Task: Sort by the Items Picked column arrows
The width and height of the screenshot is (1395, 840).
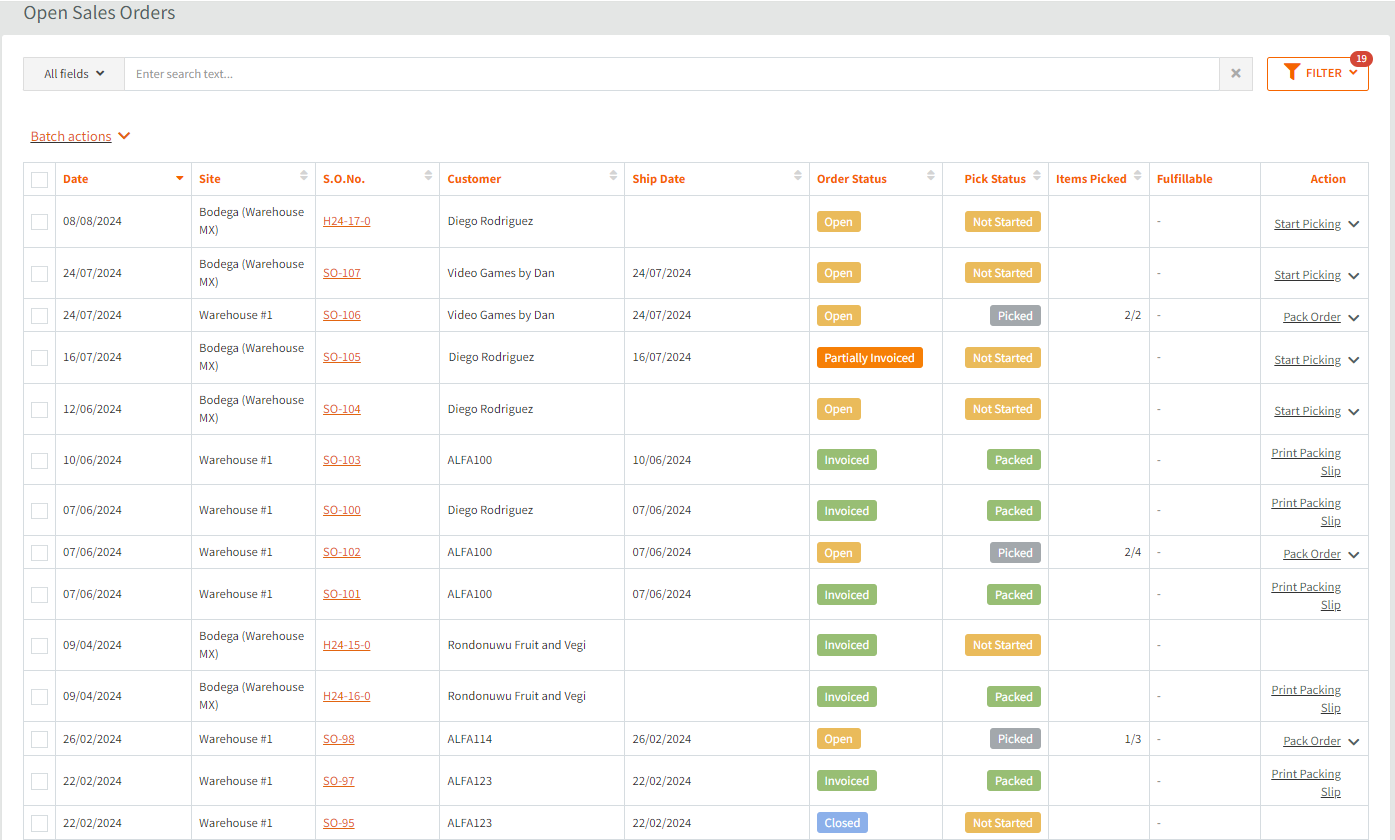Action: pyautogui.click(x=1138, y=177)
